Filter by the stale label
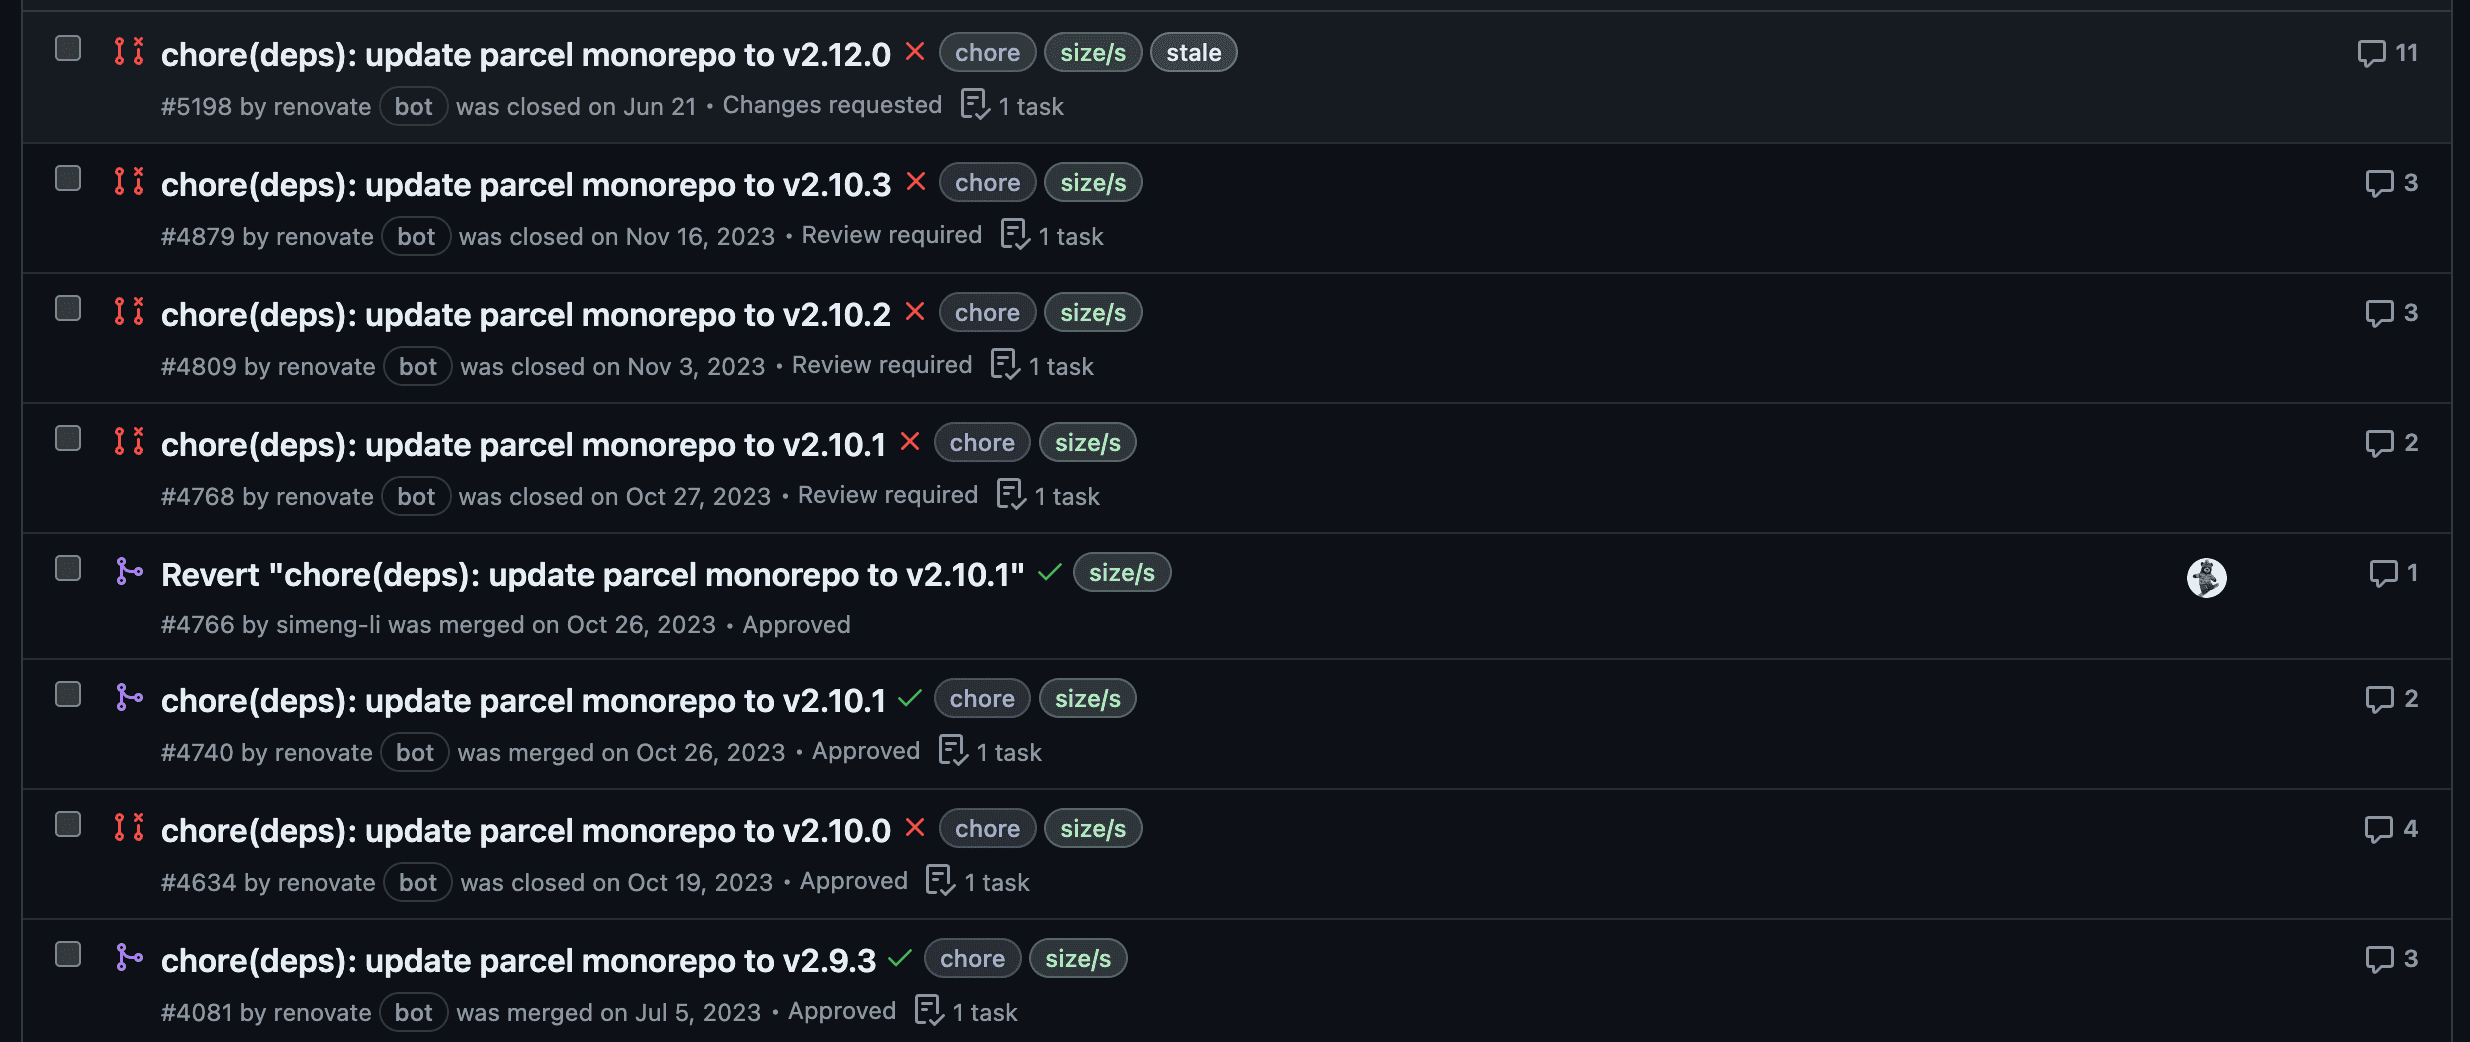 1193,53
